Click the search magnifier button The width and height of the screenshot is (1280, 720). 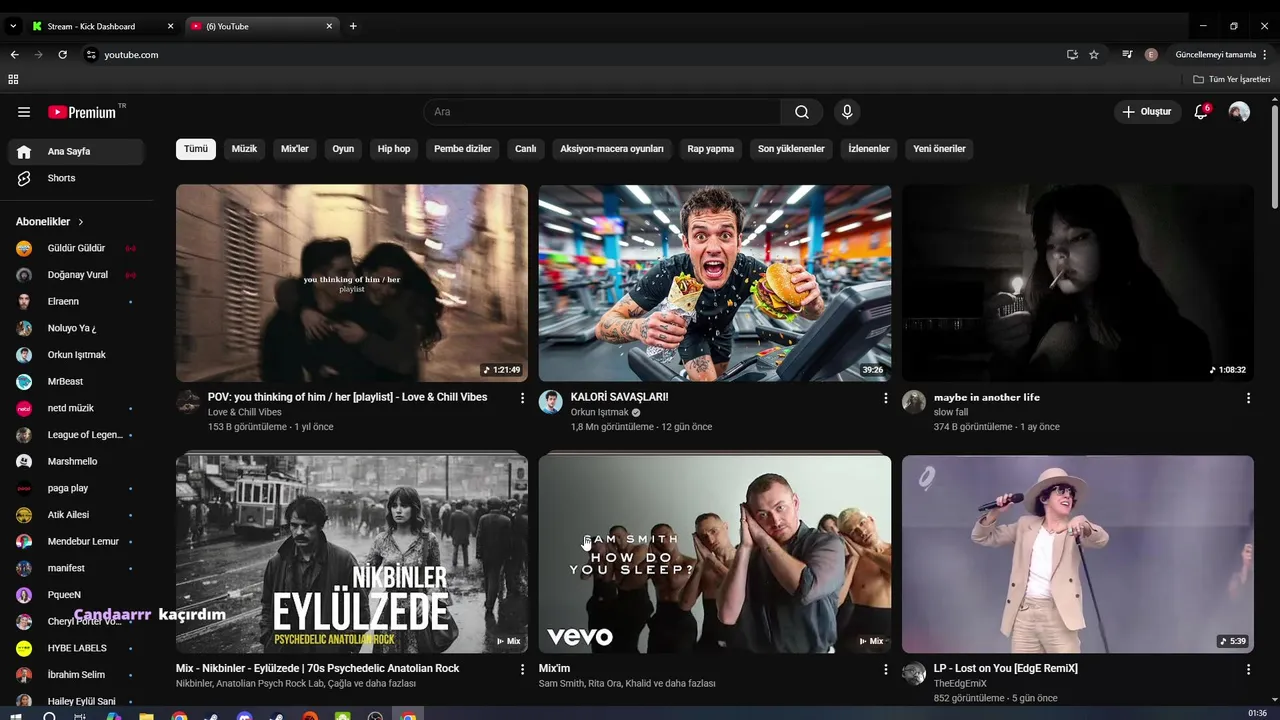(802, 112)
